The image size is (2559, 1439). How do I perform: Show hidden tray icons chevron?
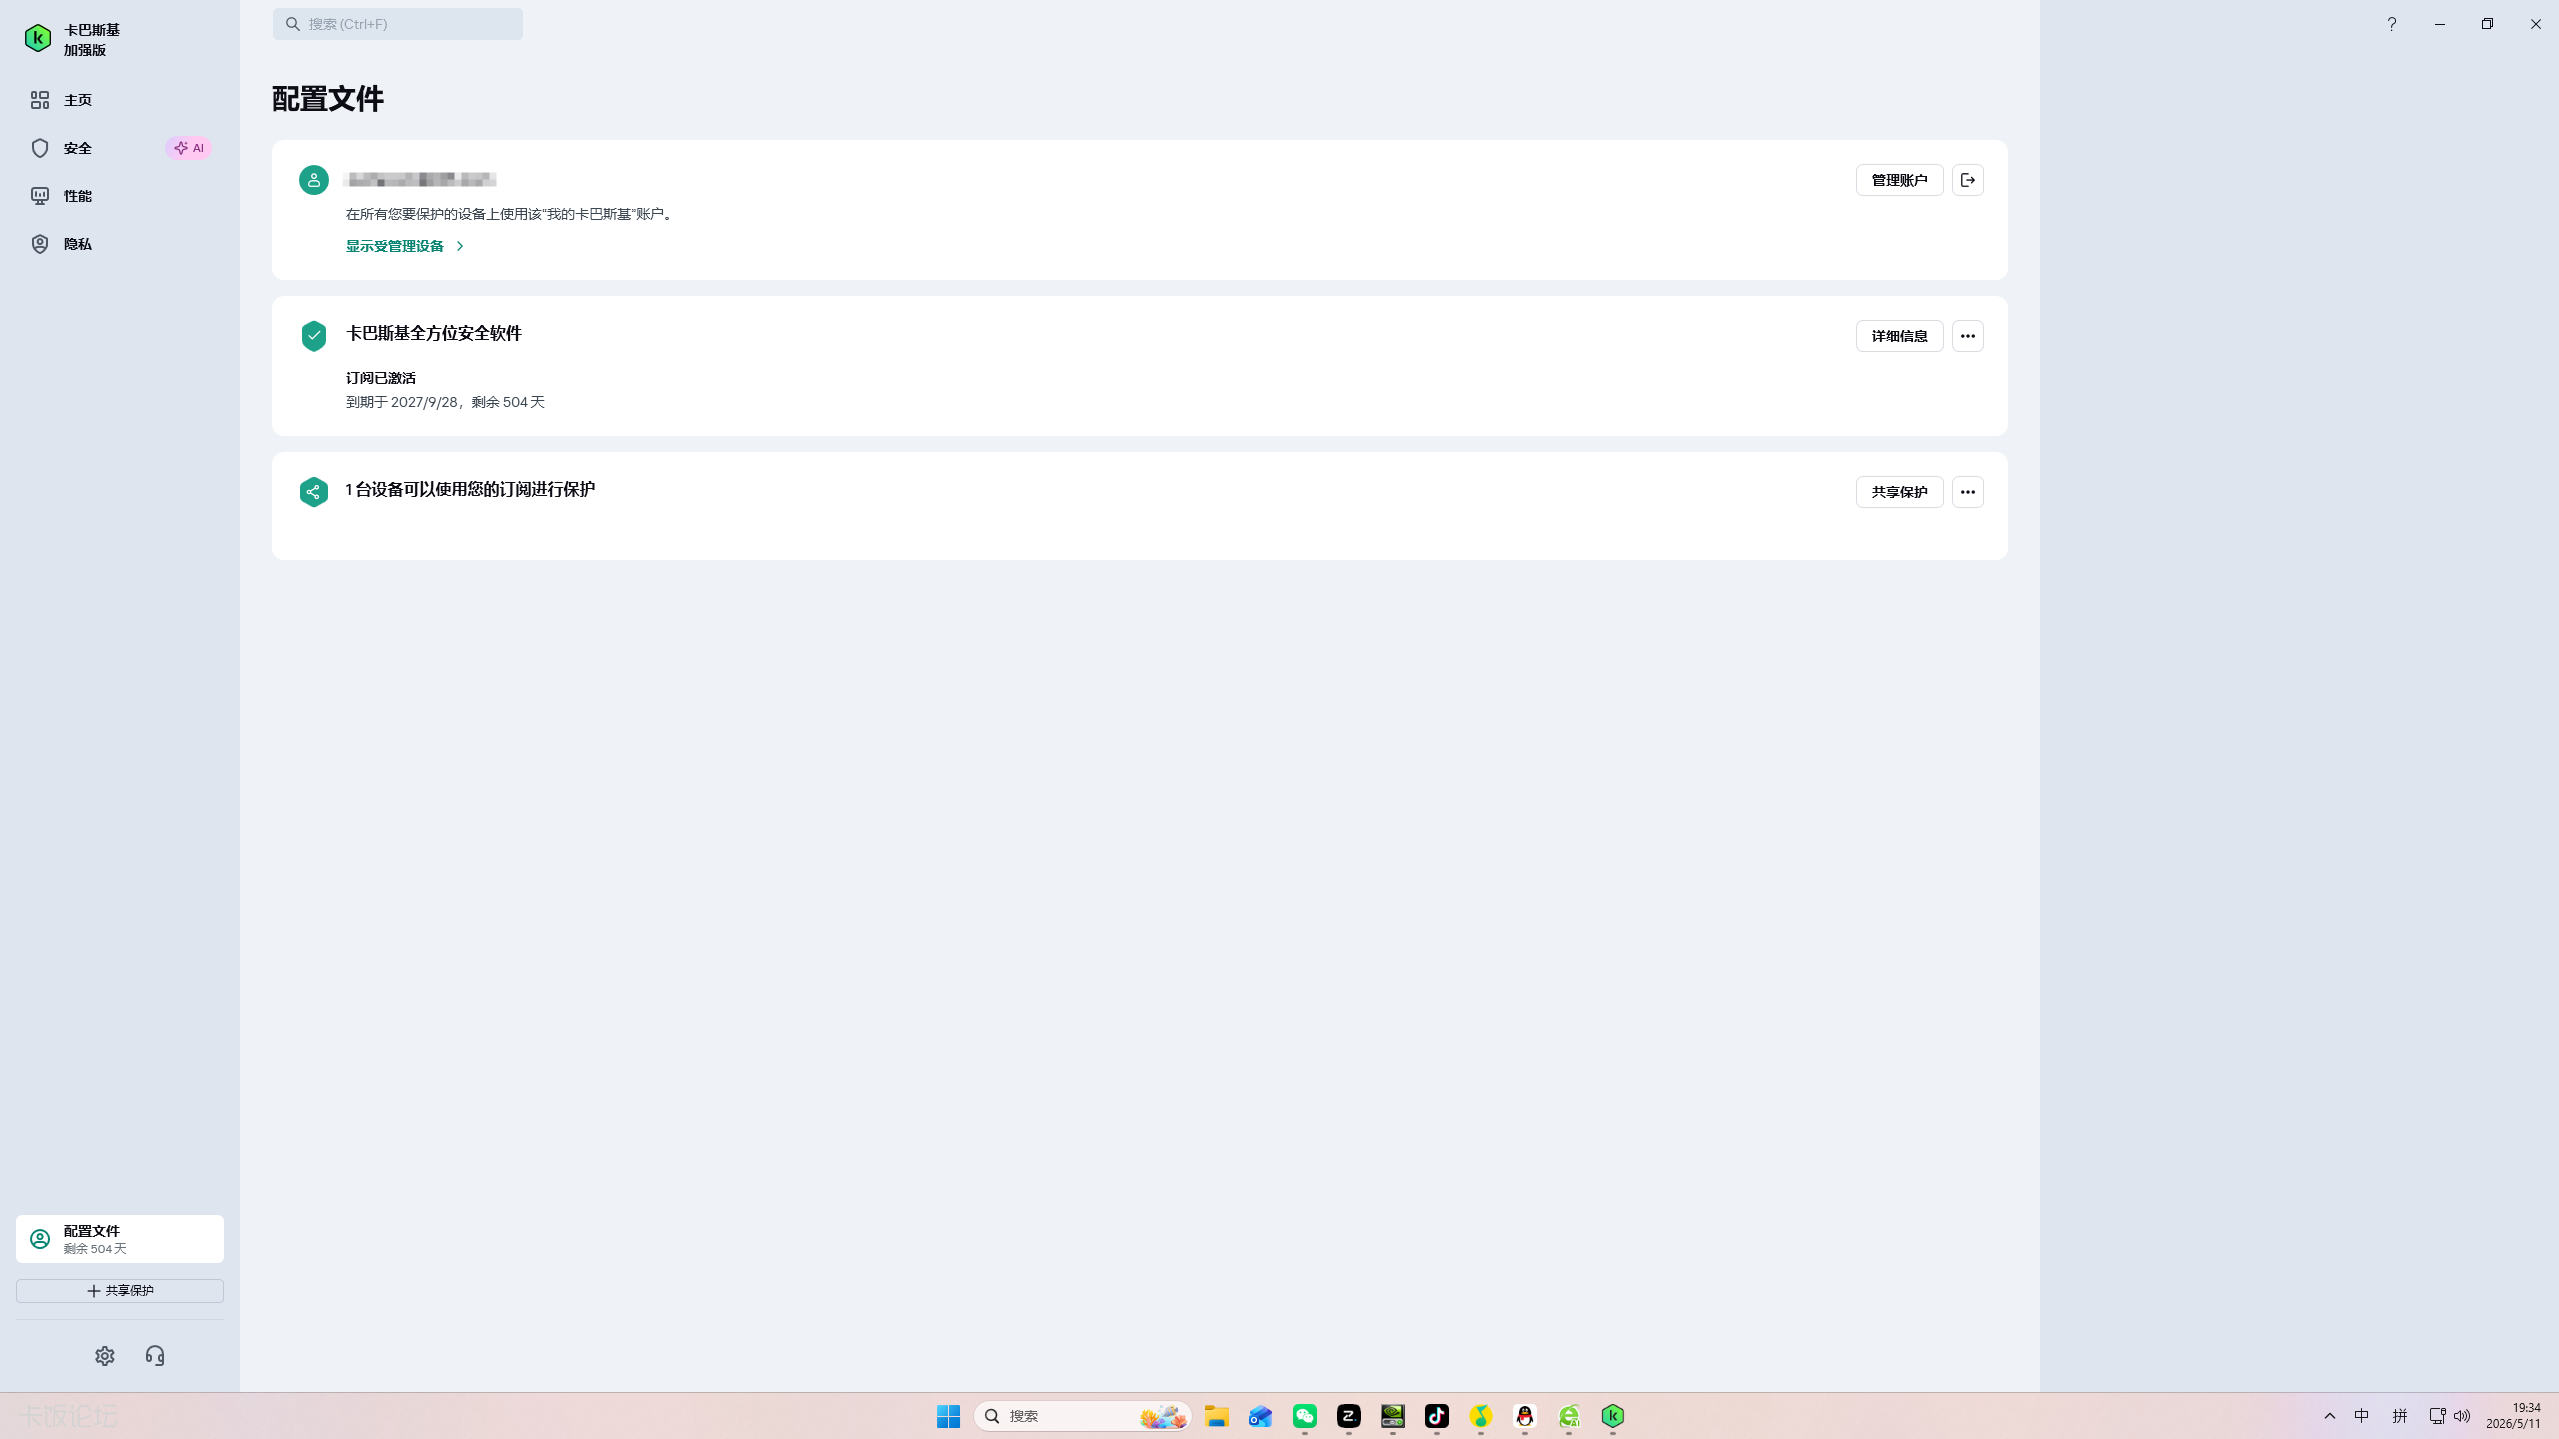[2329, 1416]
